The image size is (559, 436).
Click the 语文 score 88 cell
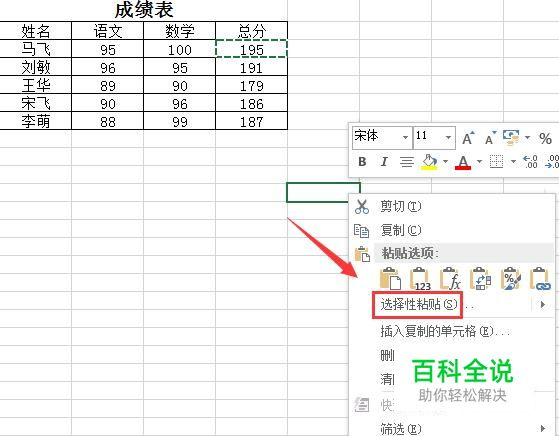pyautogui.click(x=108, y=121)
